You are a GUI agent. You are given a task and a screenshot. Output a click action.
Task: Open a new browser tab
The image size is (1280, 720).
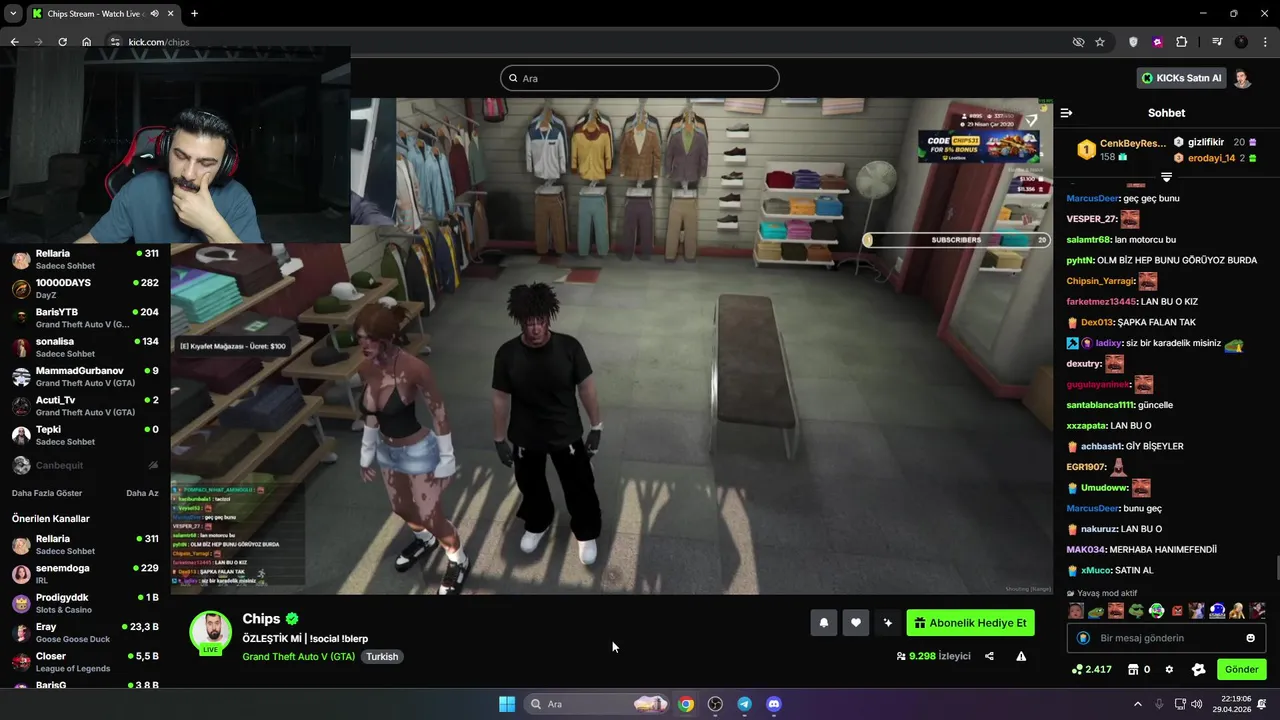[x=194, y=13]
